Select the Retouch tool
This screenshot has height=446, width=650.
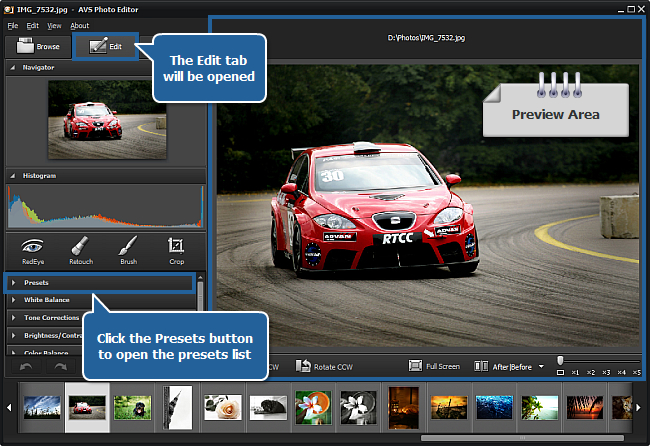(81, 251)
